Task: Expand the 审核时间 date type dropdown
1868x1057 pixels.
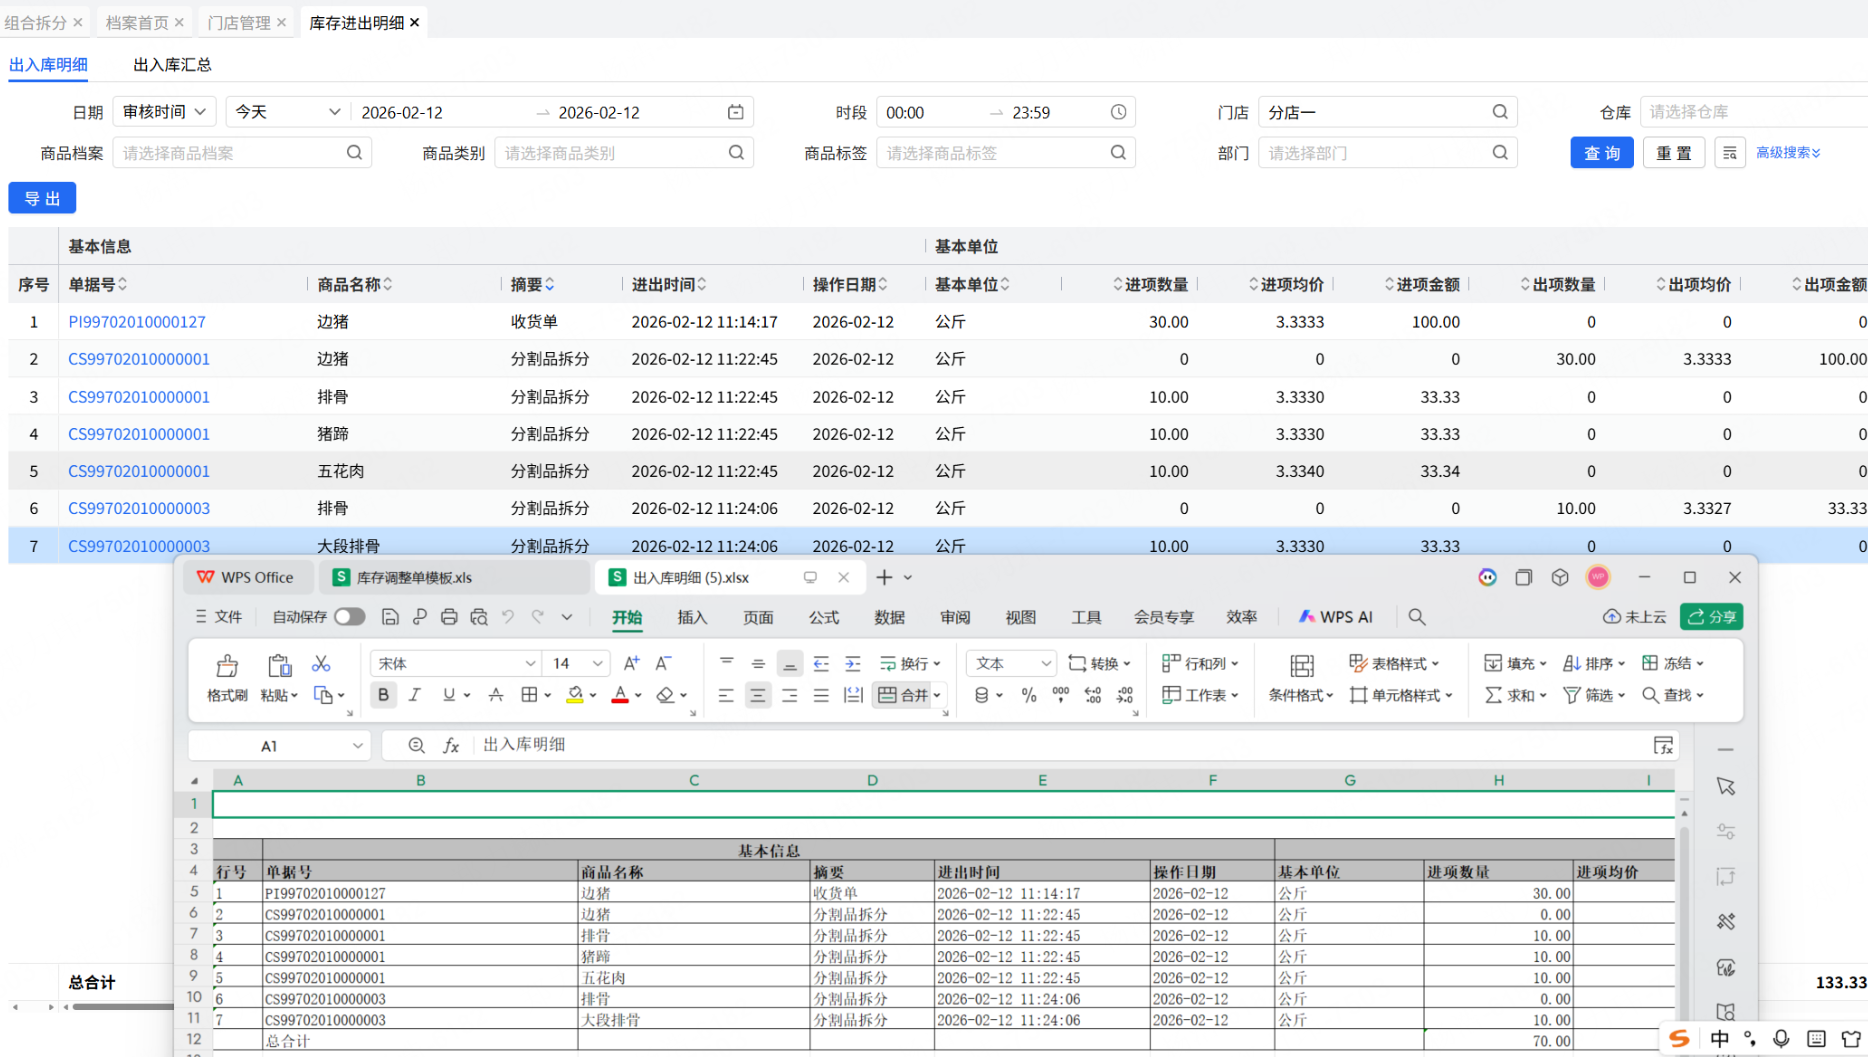Action: [164, 112]
